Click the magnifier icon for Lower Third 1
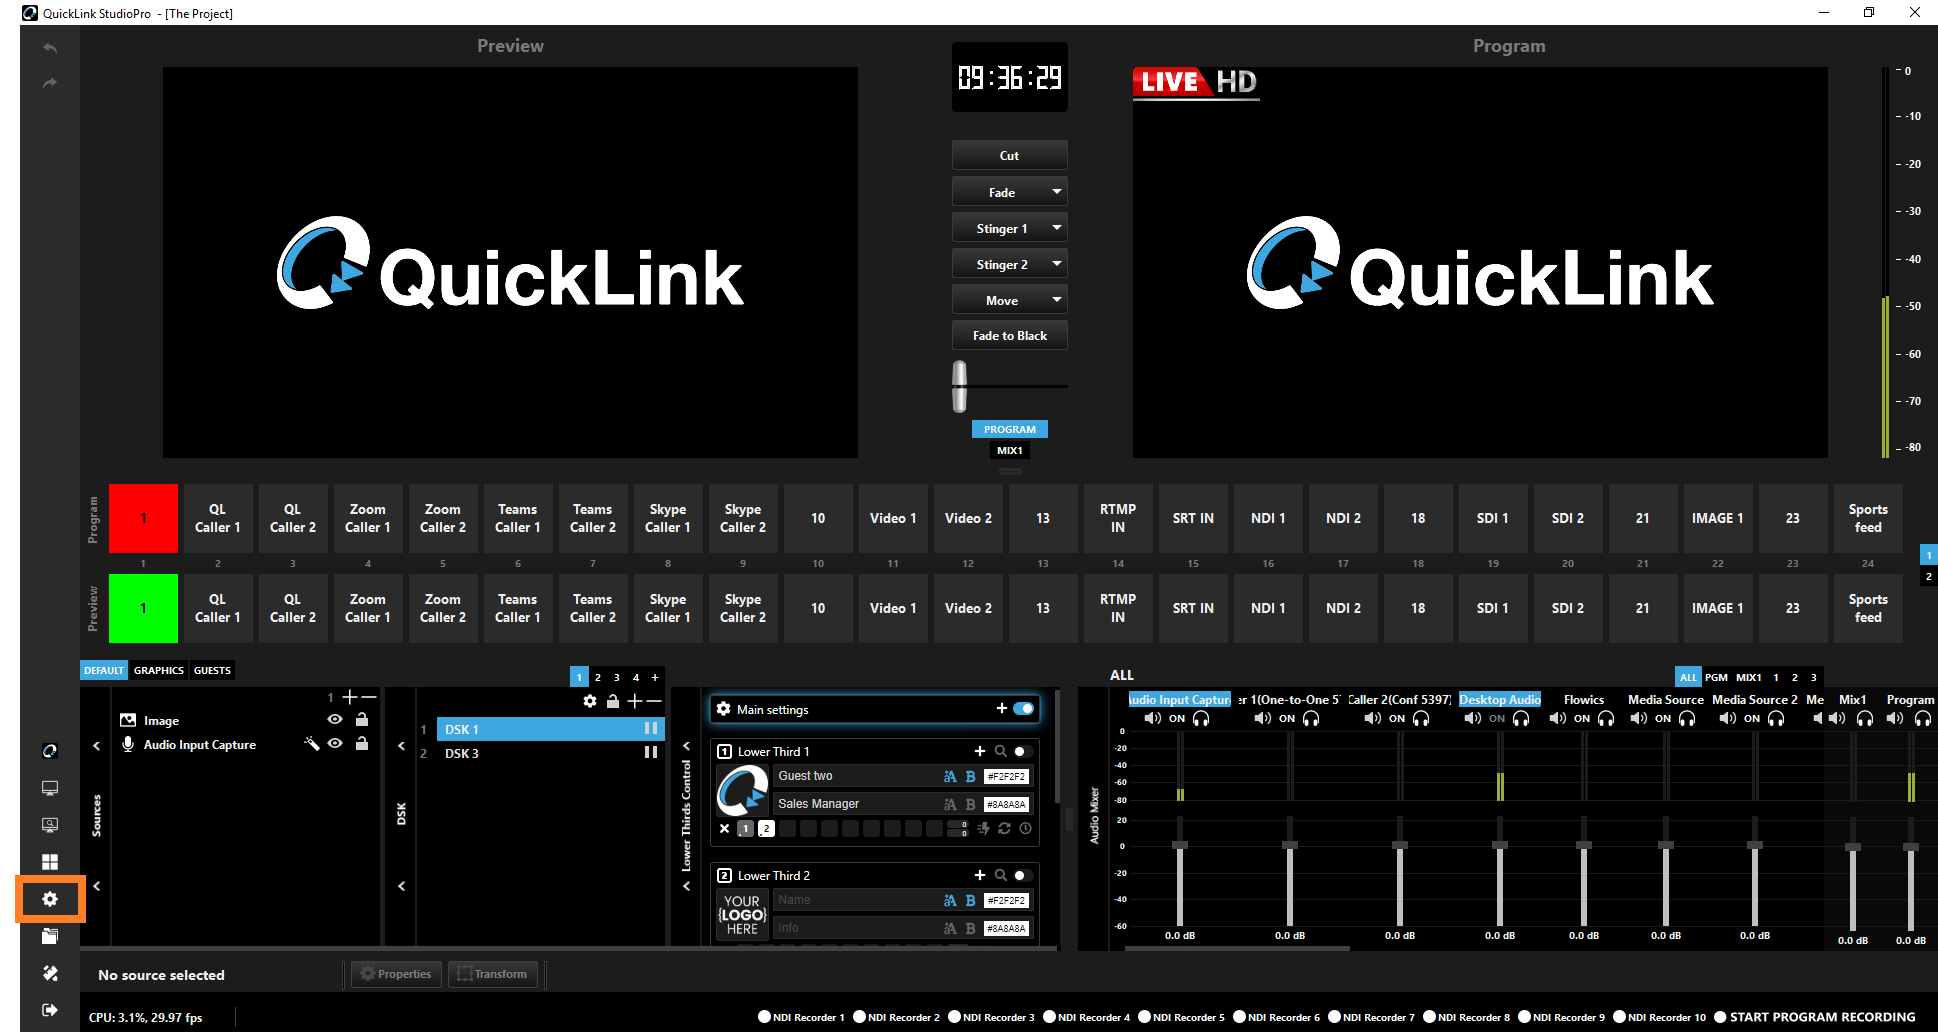The image size is (1938, 1032). click(1000, 751)
